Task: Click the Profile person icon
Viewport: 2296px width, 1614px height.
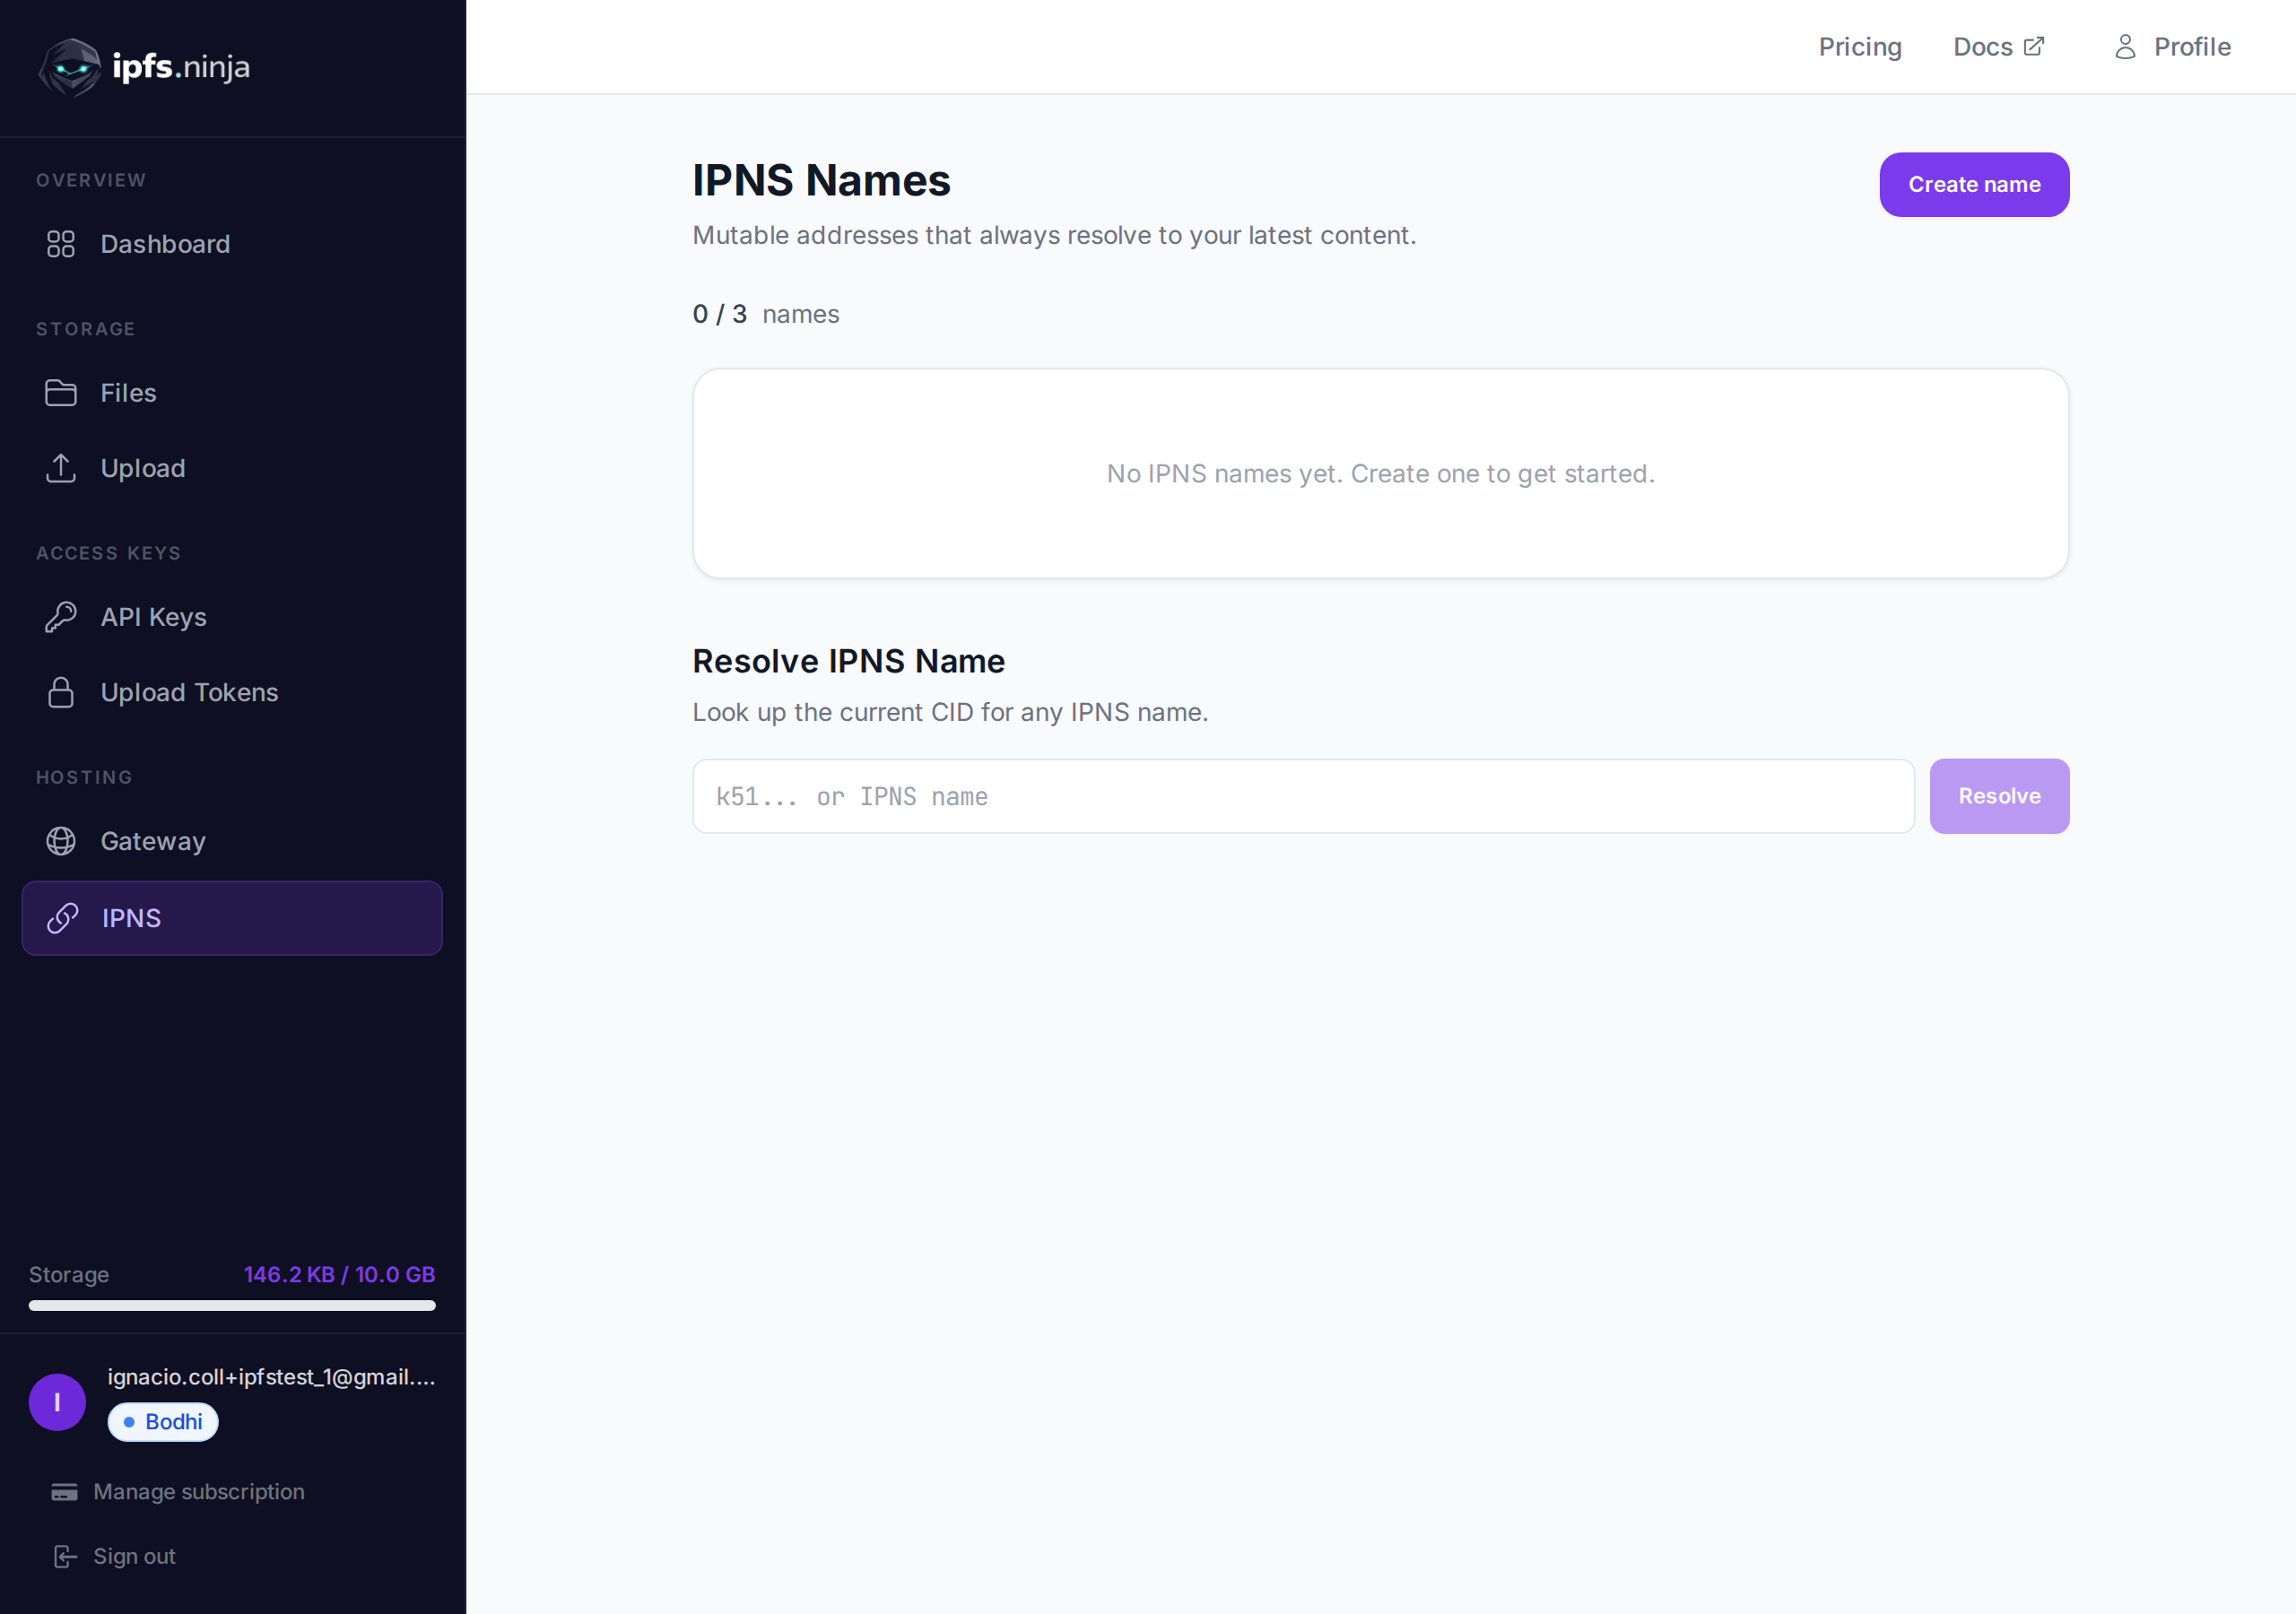Action: (2124, 46)
